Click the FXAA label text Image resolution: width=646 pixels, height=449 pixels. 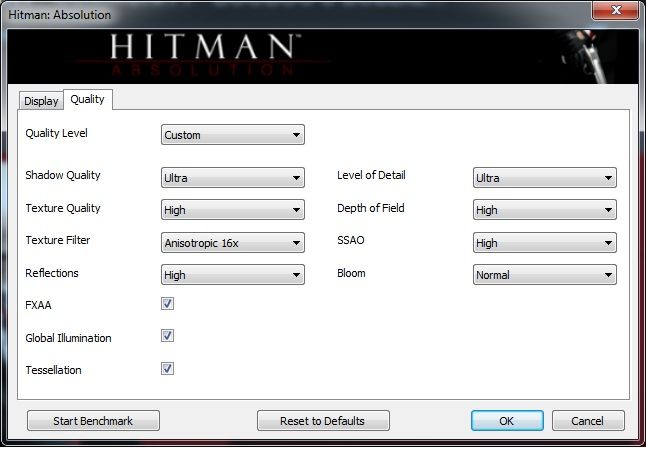38,305
